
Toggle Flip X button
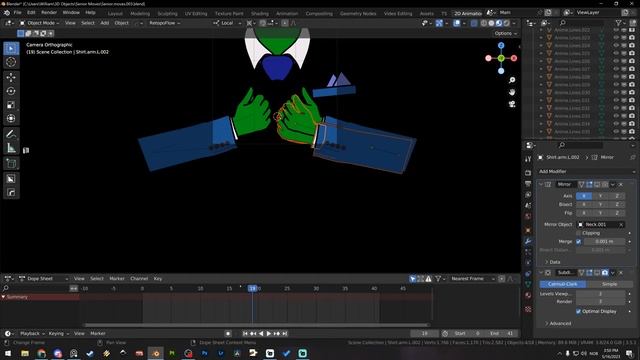pos(584,213)
